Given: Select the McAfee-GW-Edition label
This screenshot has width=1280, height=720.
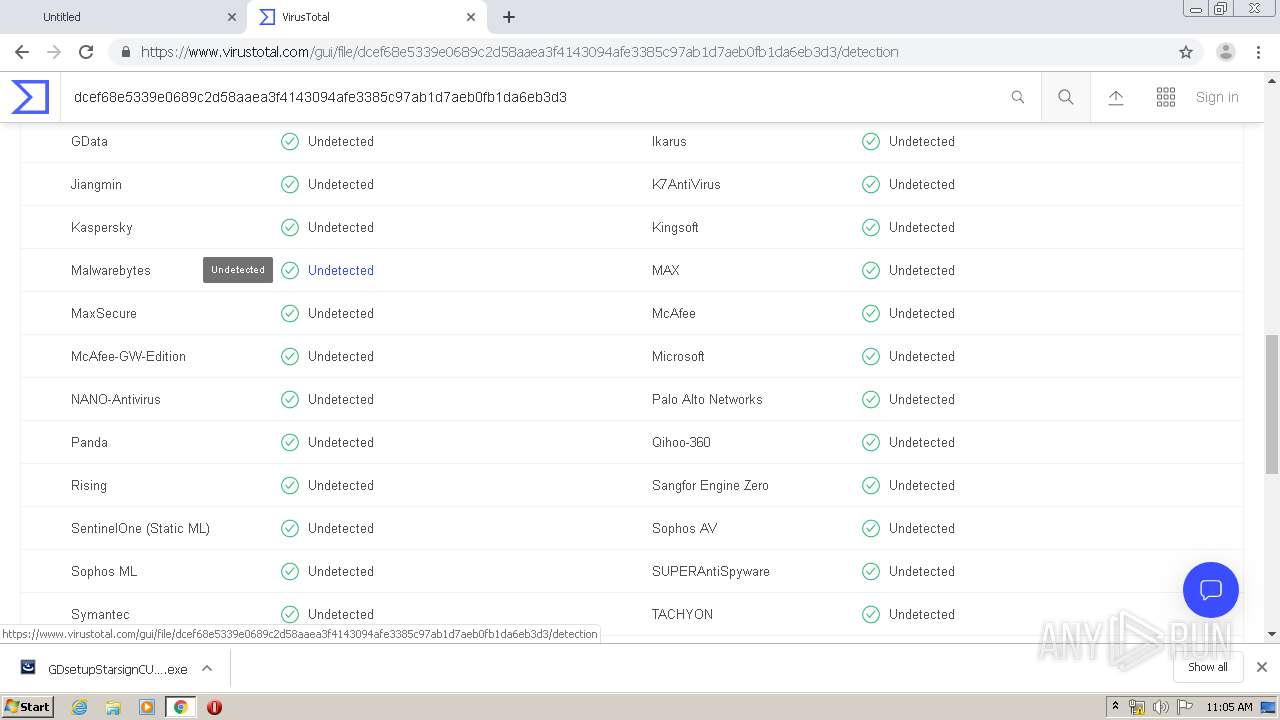Looking at the screenshot, I should point(128,356).
